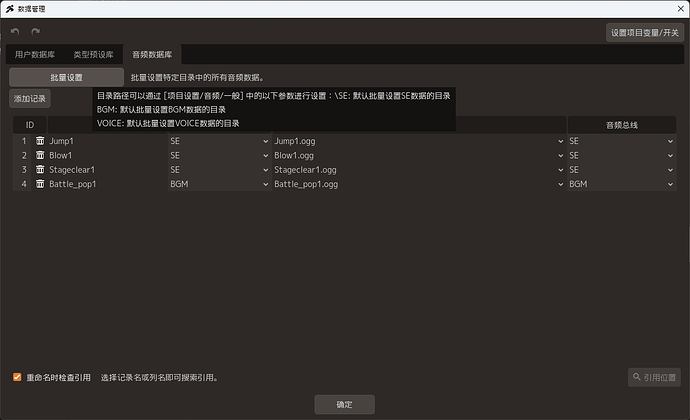Select the Jump1 record name
690x420 pixels.
tap(62, 141)
